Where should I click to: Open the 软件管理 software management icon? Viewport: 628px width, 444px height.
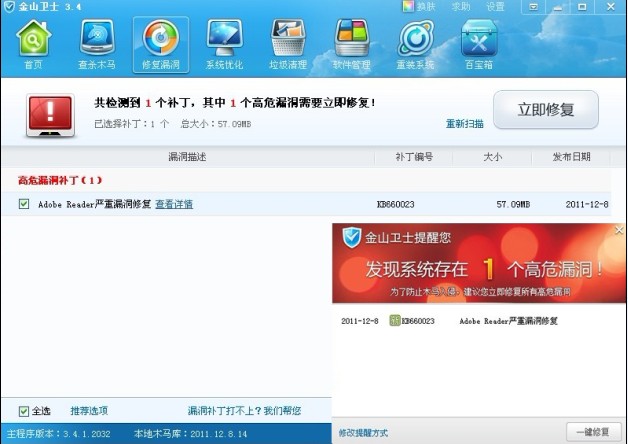(351, 42)
